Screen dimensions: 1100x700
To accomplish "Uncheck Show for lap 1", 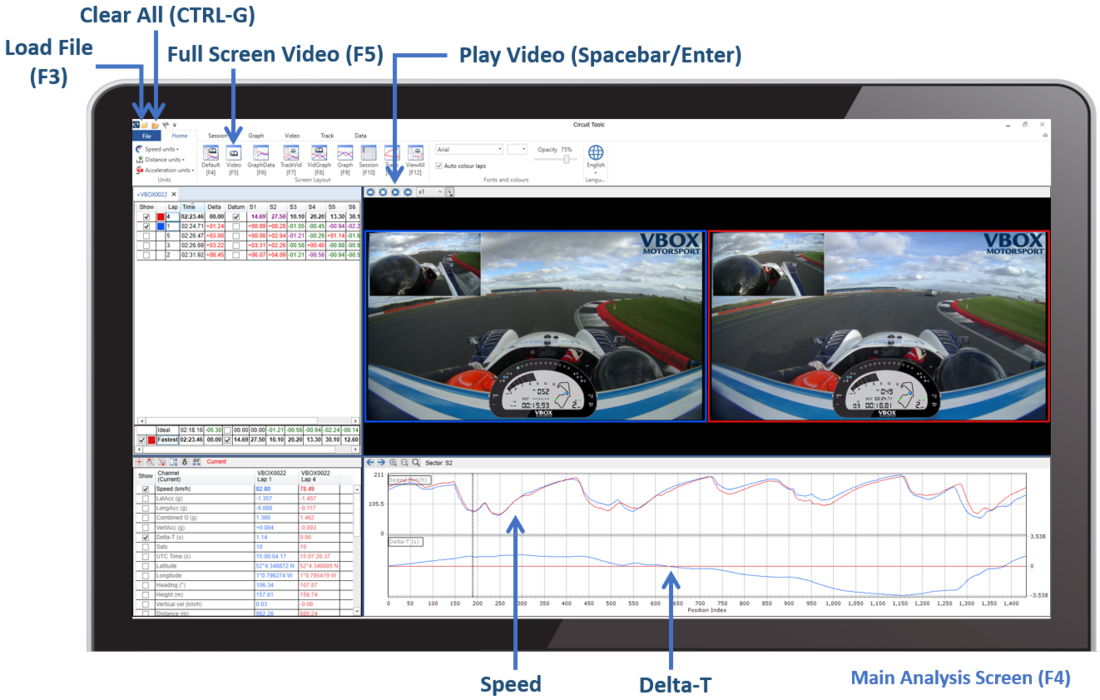I will (x=147, y=227).
